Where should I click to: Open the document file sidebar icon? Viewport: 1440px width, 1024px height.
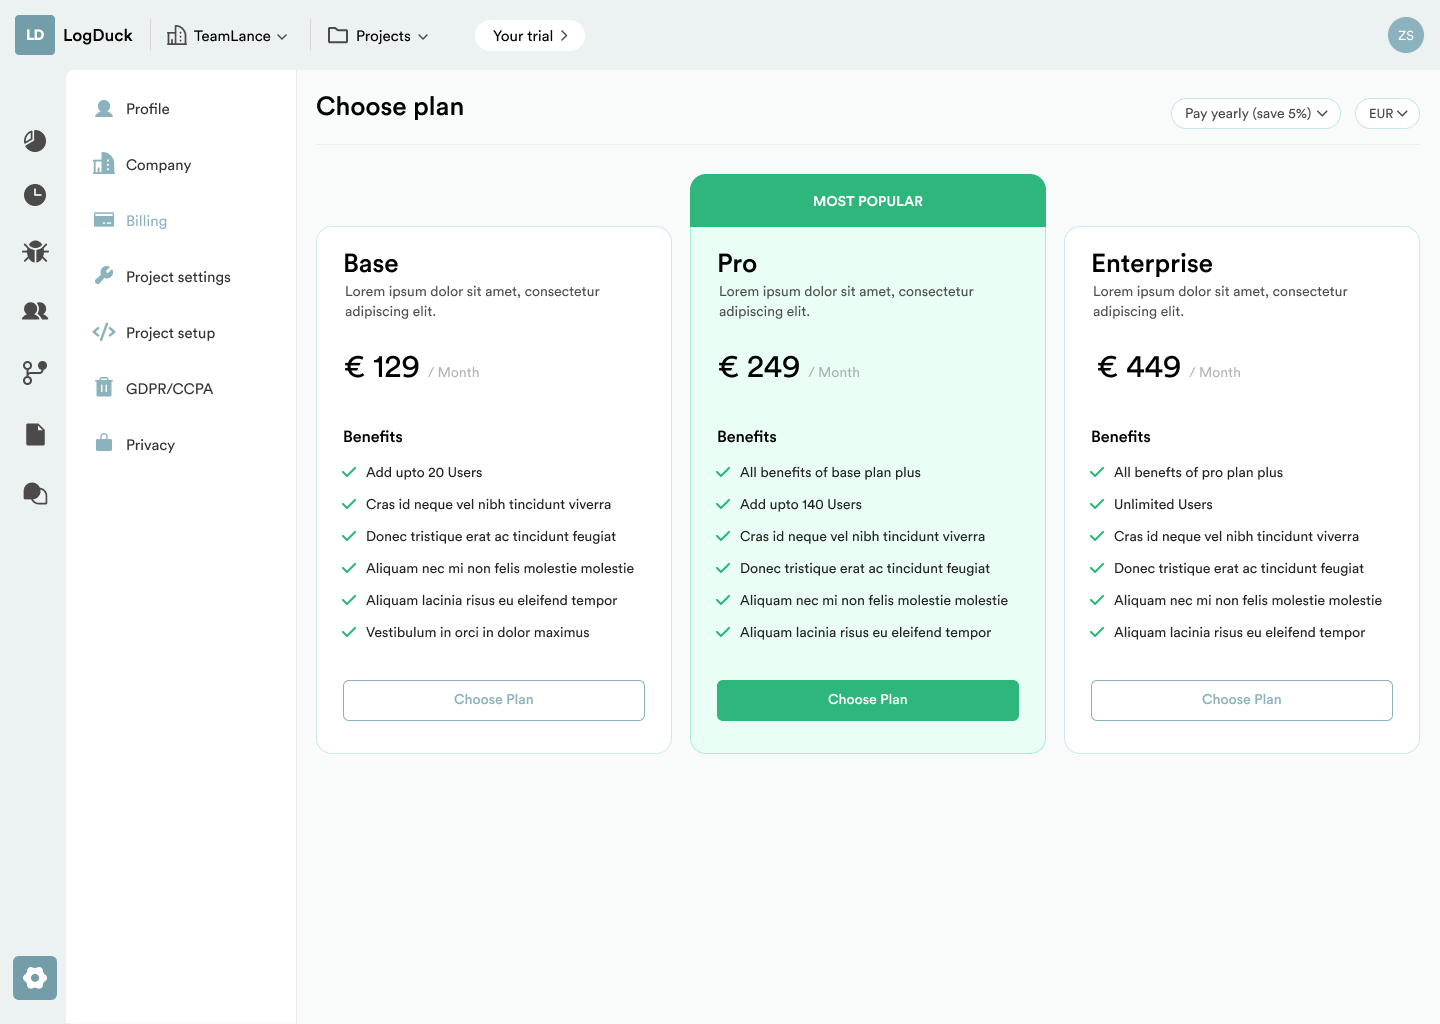tap(35, 434)
